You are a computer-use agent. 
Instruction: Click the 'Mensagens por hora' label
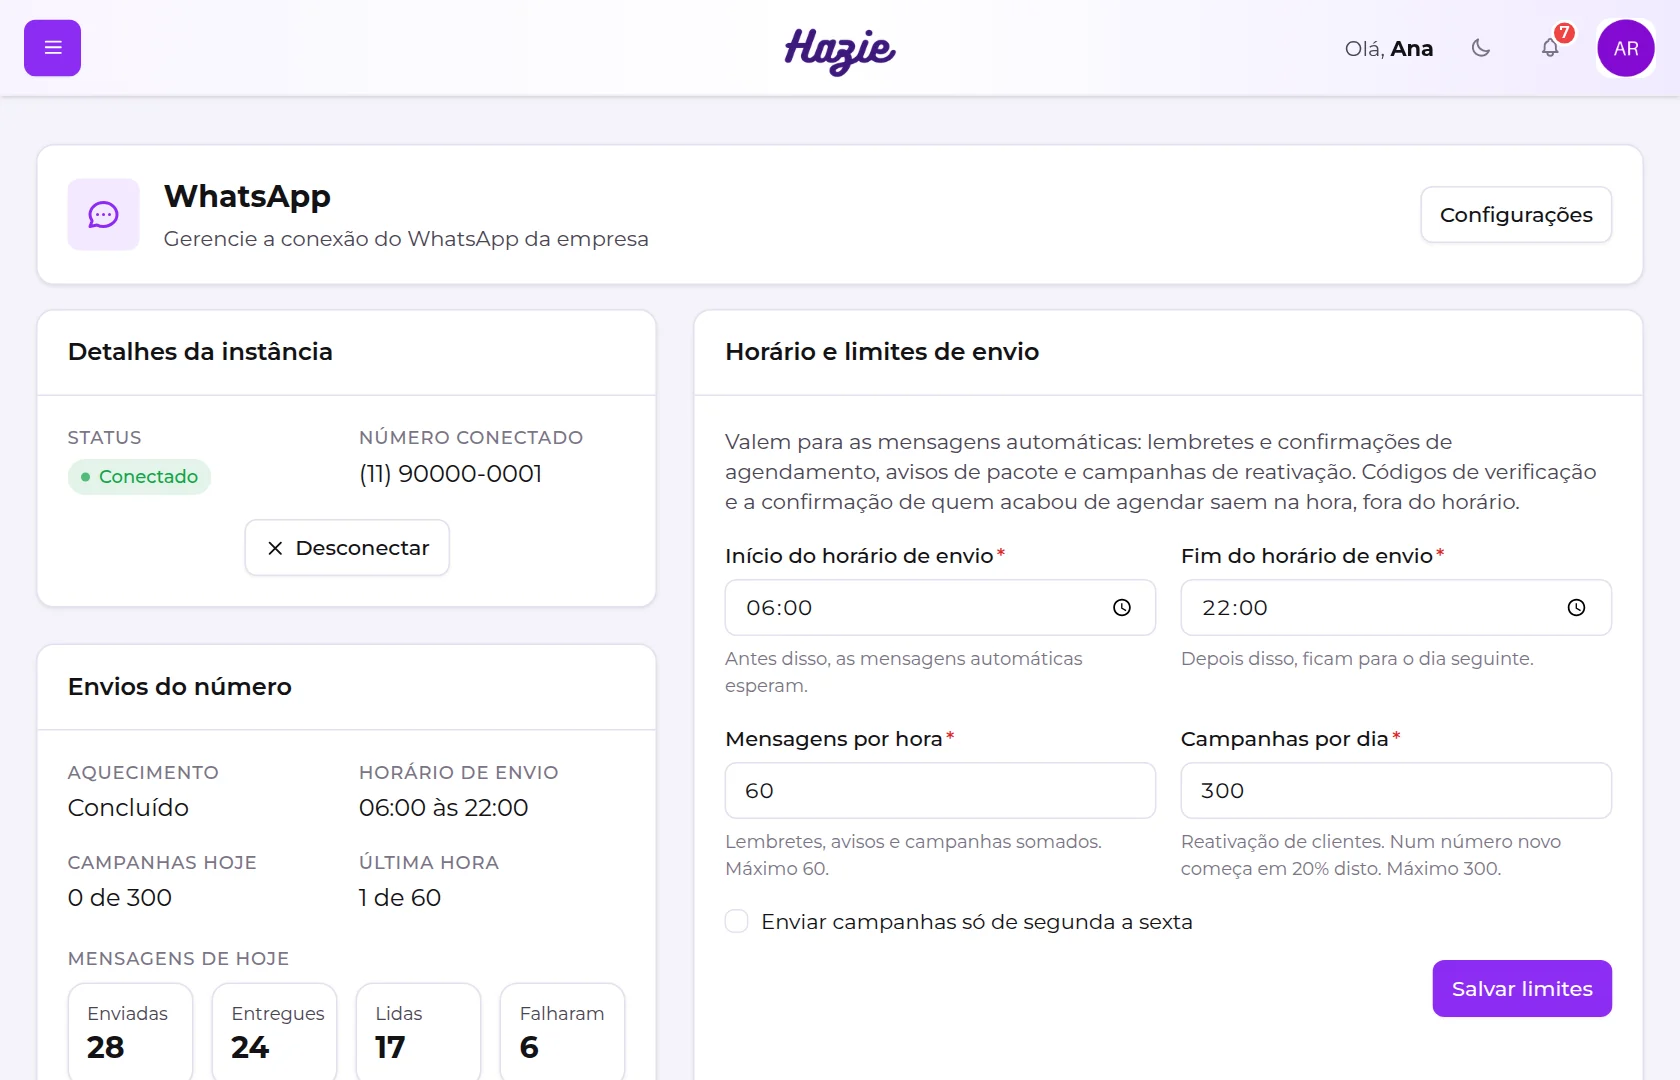point(834,739)
